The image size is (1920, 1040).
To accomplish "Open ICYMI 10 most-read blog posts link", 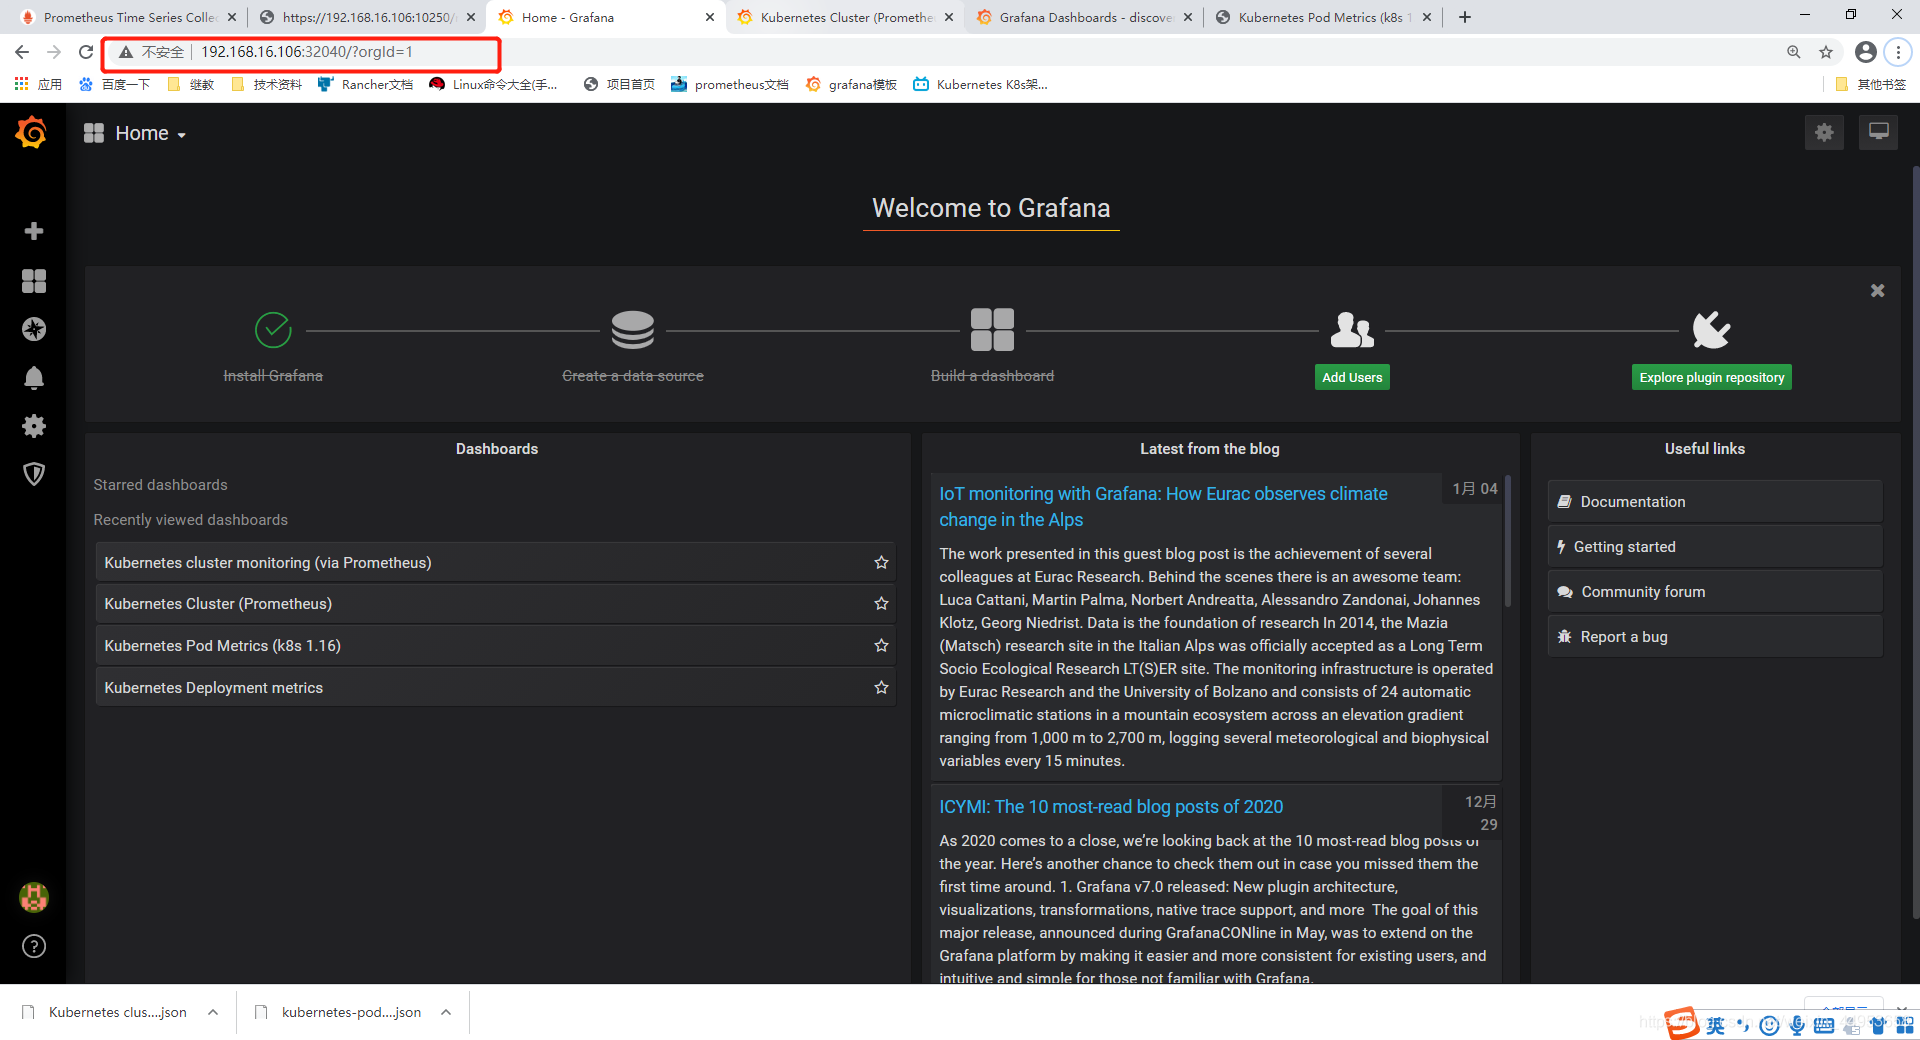I will click(1111, 807).
